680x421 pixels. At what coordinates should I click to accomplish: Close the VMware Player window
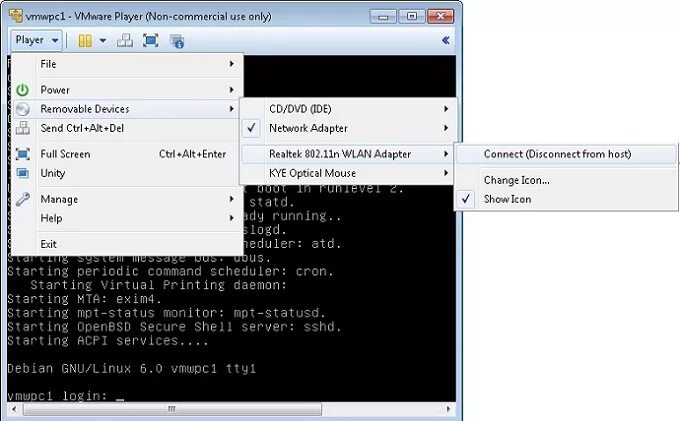tap(441, 16)
